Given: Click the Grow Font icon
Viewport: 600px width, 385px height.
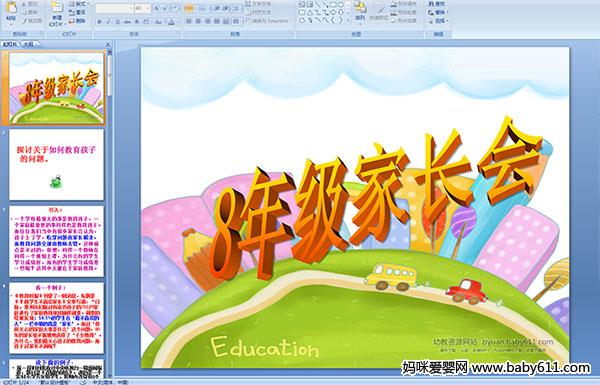Looking at the screenshot, I should pyautogui.click(x=156, y=8).
